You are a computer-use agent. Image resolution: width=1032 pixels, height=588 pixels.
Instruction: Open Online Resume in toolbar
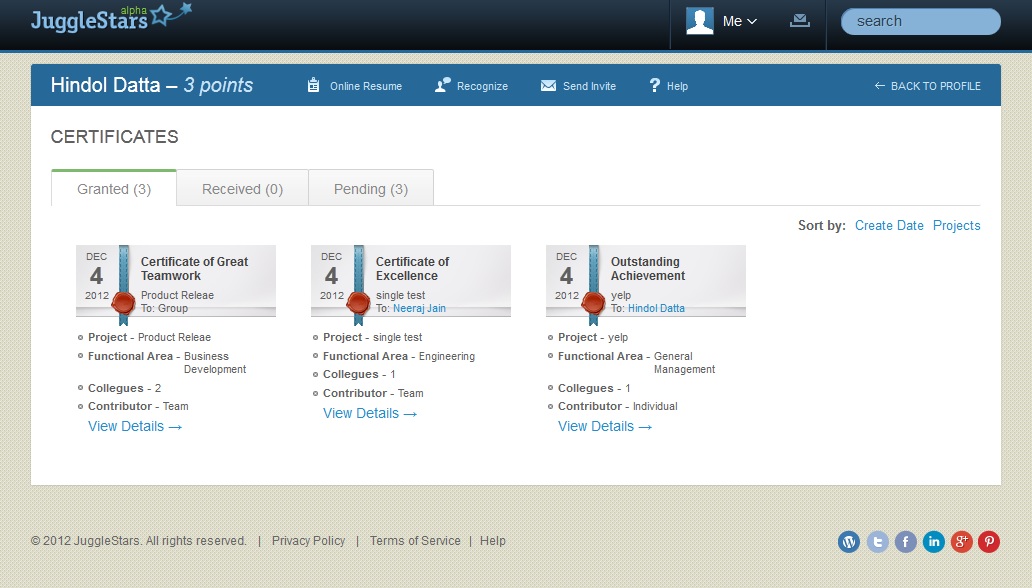355,86
